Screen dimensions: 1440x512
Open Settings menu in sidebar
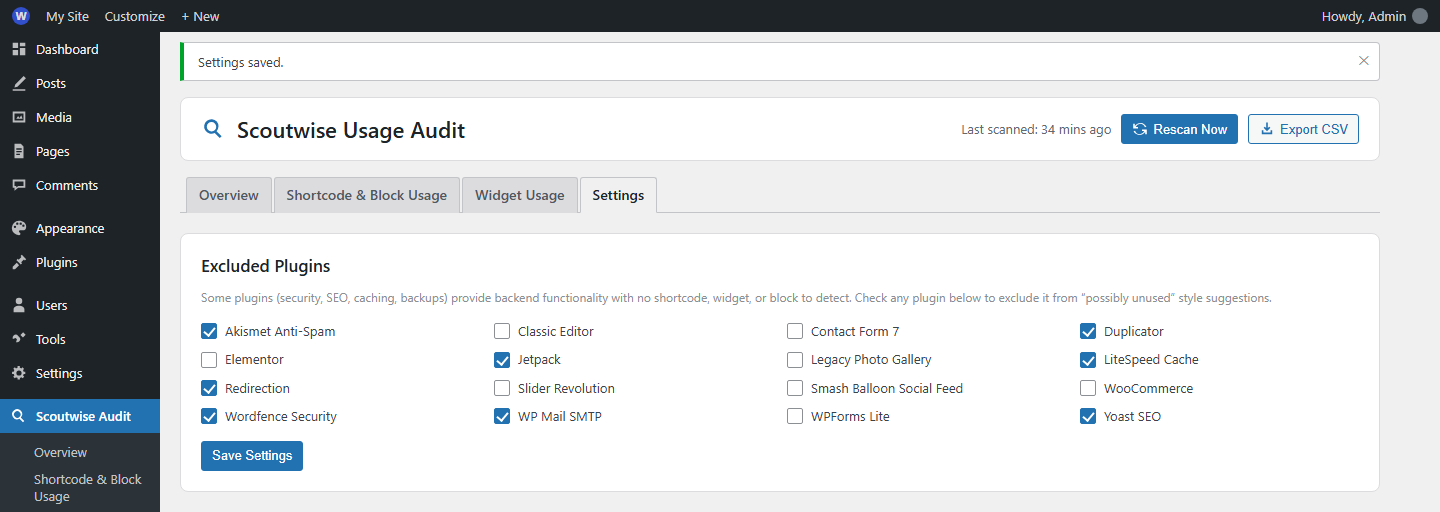coord(80,373)
